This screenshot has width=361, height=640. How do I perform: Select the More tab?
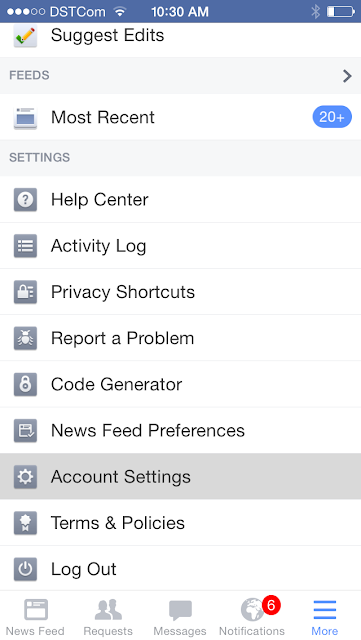[x=325, y=617]
